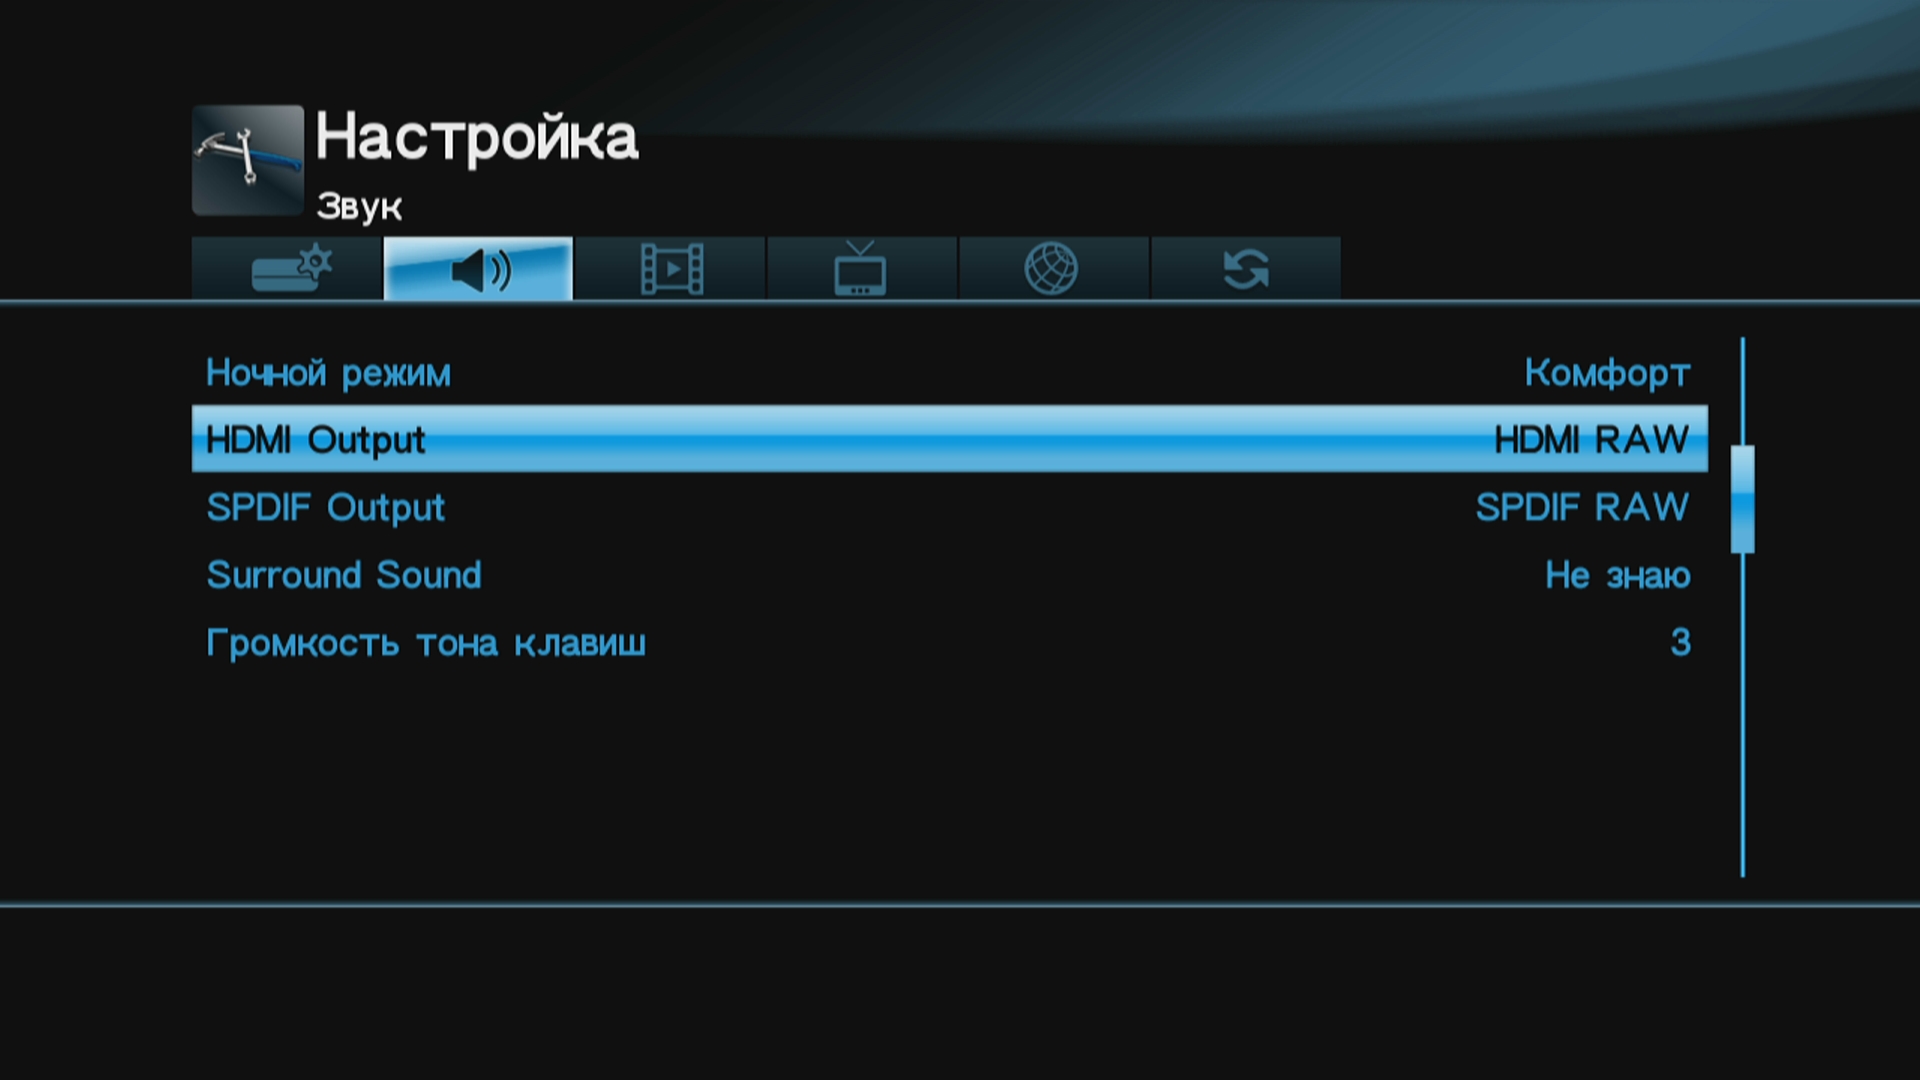1920x1080 pixels.
Task: Change the HDMI RAW value
Action: [1591, 440]
